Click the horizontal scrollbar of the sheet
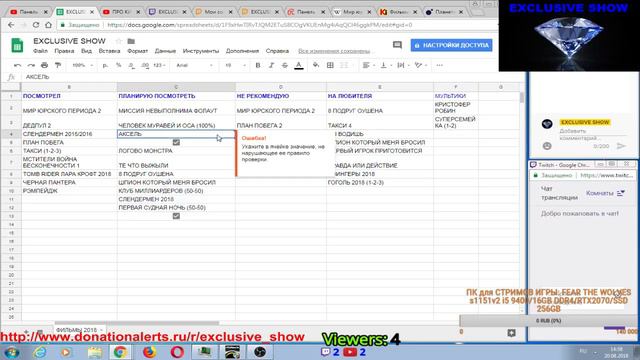The image size is (640, 360). pos(137,322)
